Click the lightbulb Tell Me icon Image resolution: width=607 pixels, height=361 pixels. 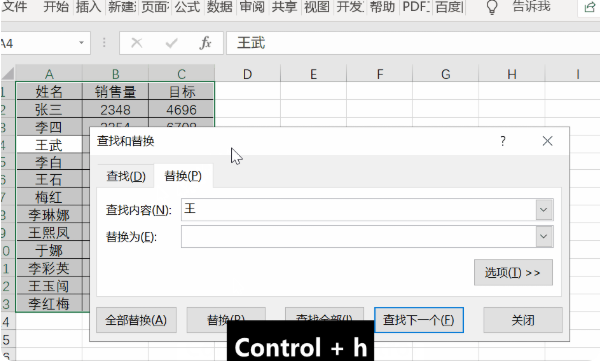492,7
